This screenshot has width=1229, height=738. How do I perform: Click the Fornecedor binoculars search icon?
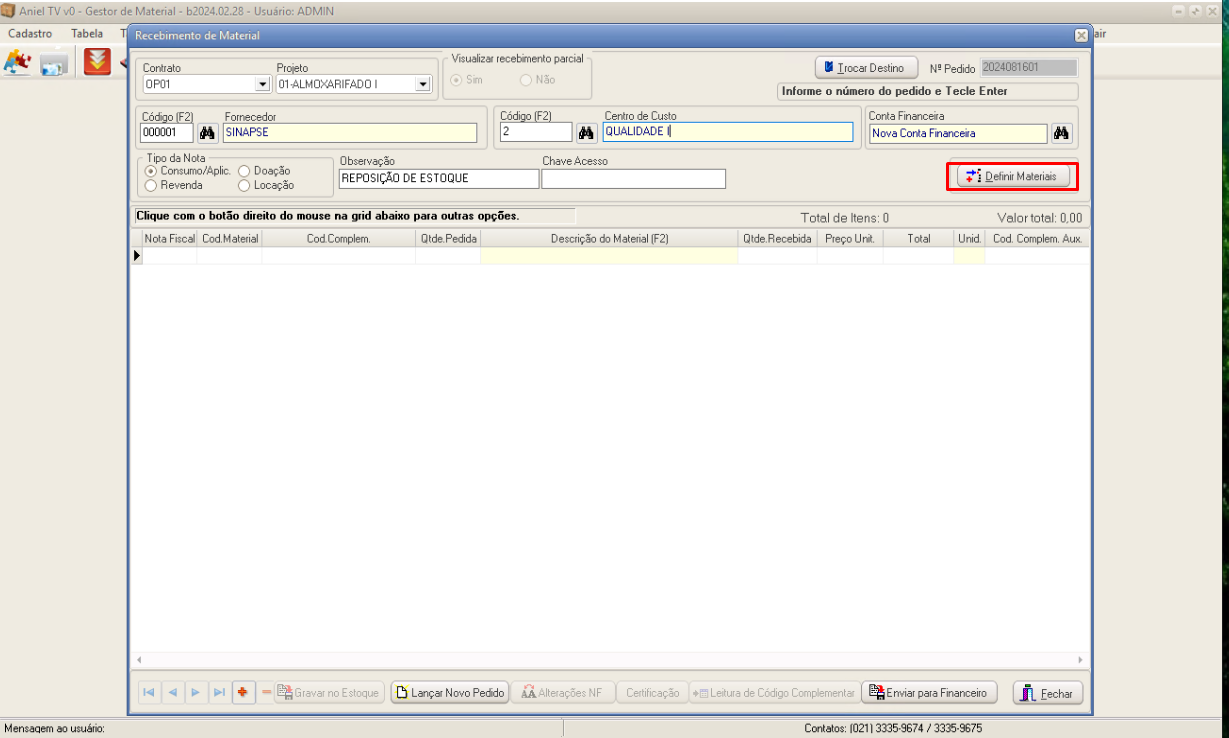pos(208,133)
